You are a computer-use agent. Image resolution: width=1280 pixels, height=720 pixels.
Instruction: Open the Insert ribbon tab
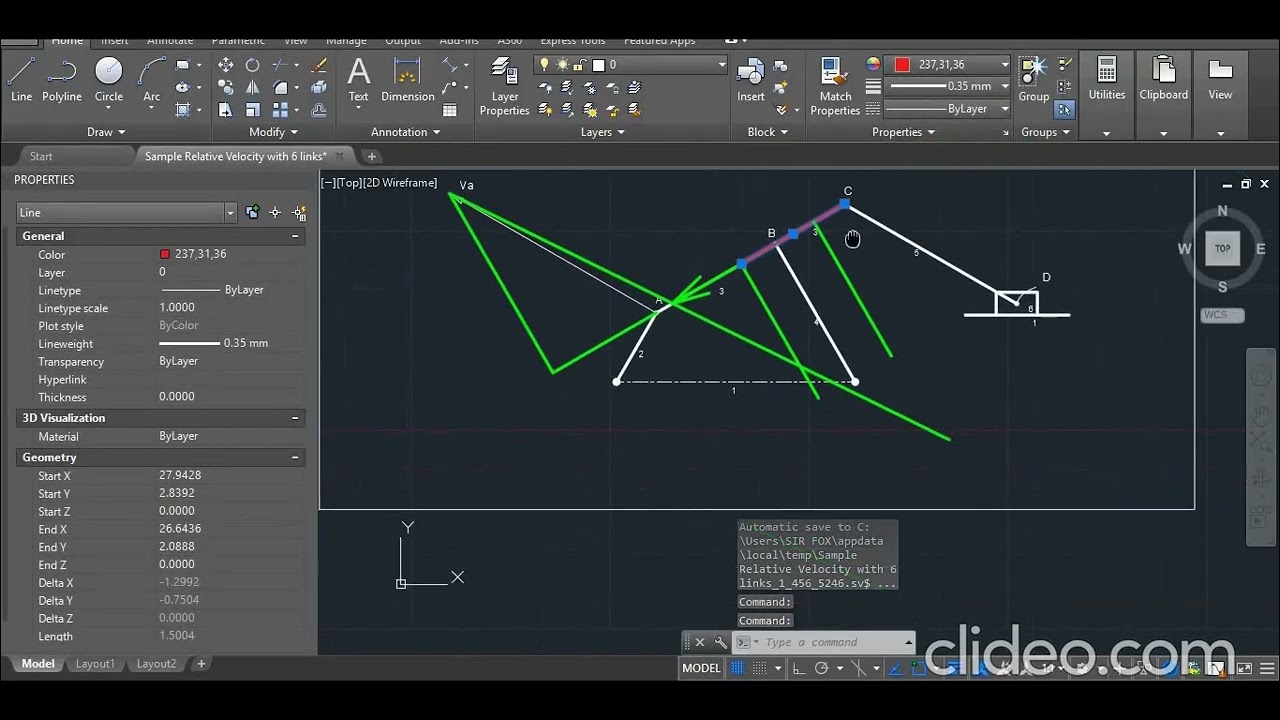(x=114, y=40)
